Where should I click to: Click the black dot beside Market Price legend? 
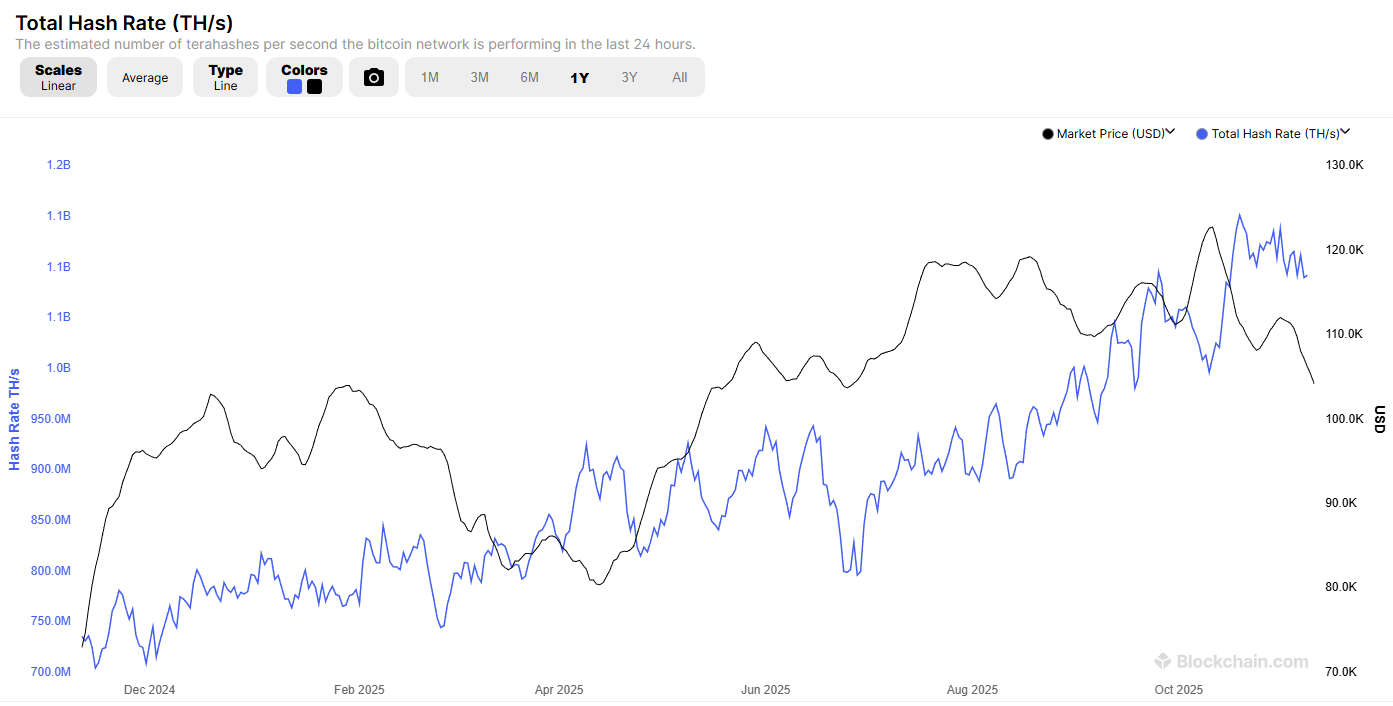[1047, 133]
